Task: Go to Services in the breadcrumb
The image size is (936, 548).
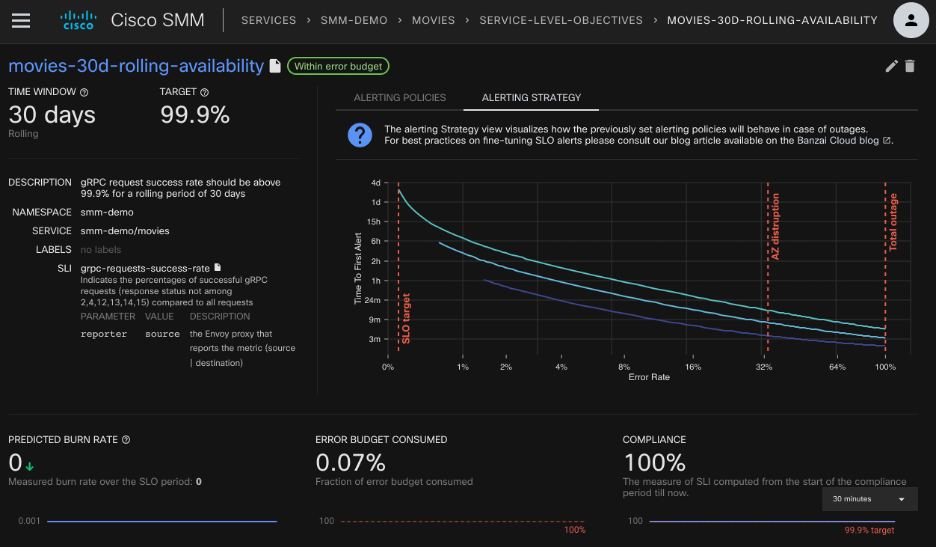Action: pos(268,20)
